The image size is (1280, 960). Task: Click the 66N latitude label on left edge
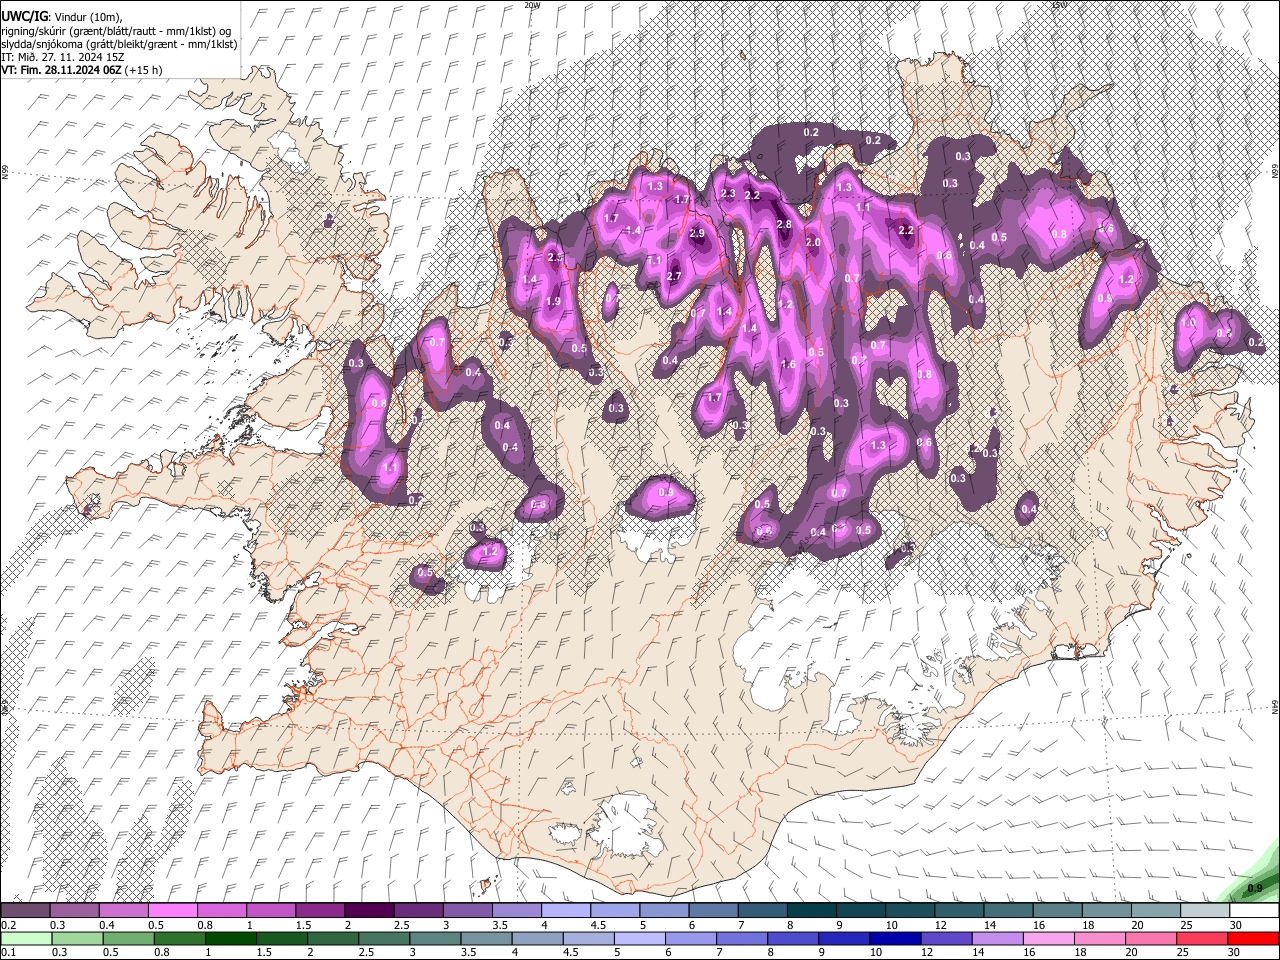click(5, 174)
